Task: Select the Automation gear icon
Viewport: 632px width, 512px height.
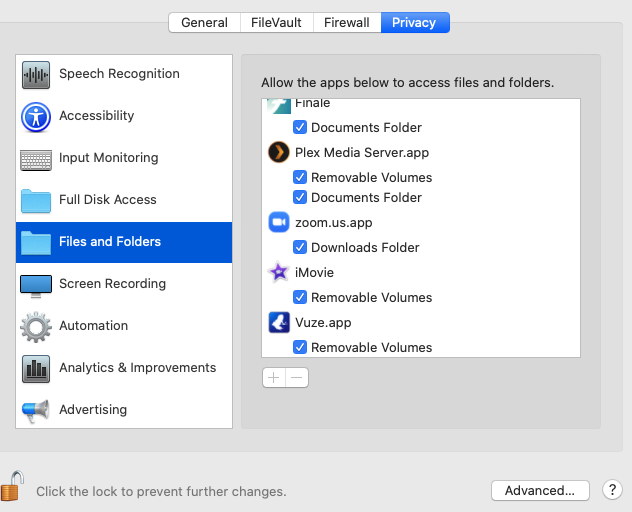Action: point(36,326)
